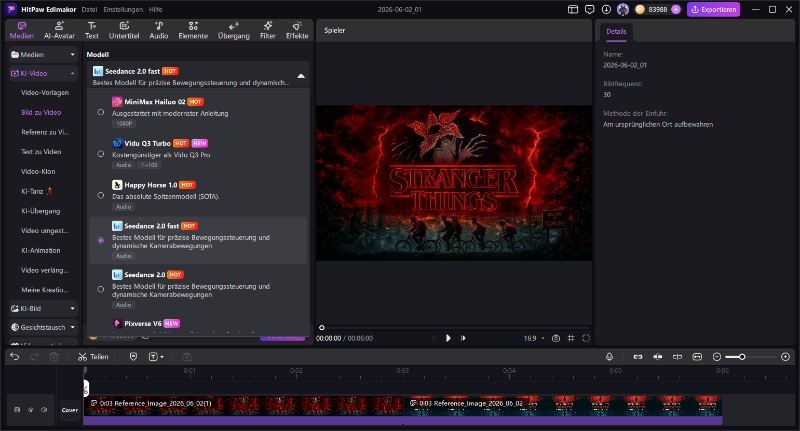Viewport: 800px width, 431px height.
Task: Open the Übergang transitions tool
Action: (x=234, y=31)
